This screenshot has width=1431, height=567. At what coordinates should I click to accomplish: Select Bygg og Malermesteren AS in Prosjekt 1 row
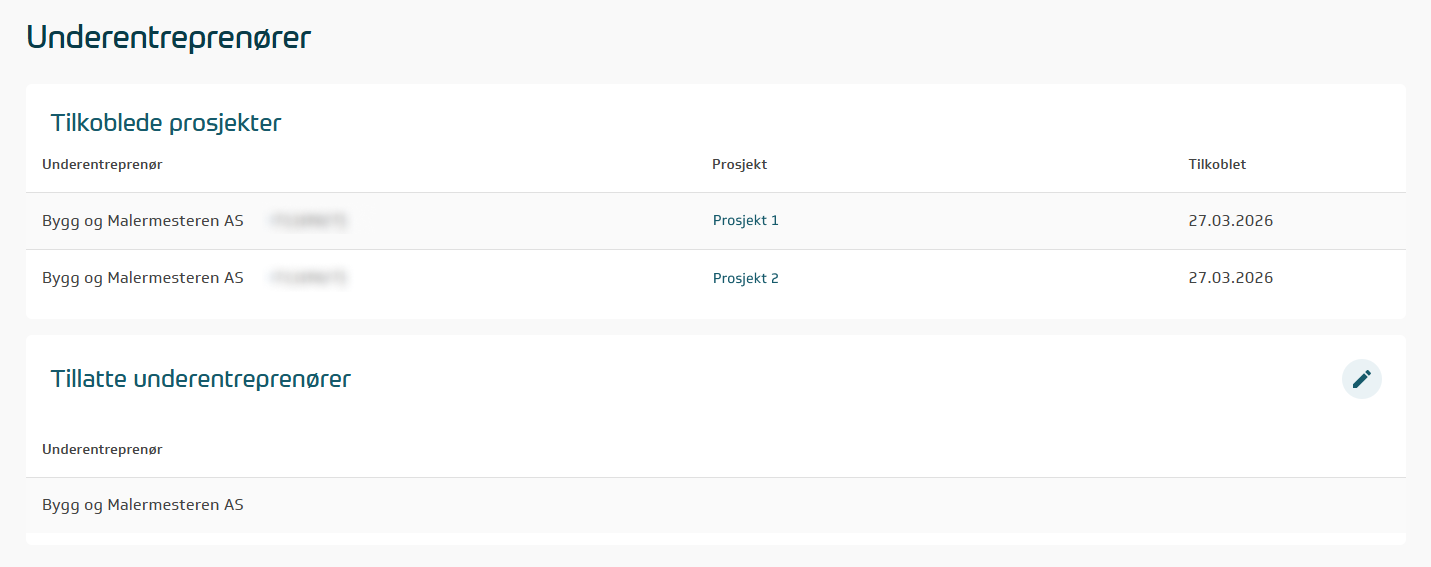[143, 221]
